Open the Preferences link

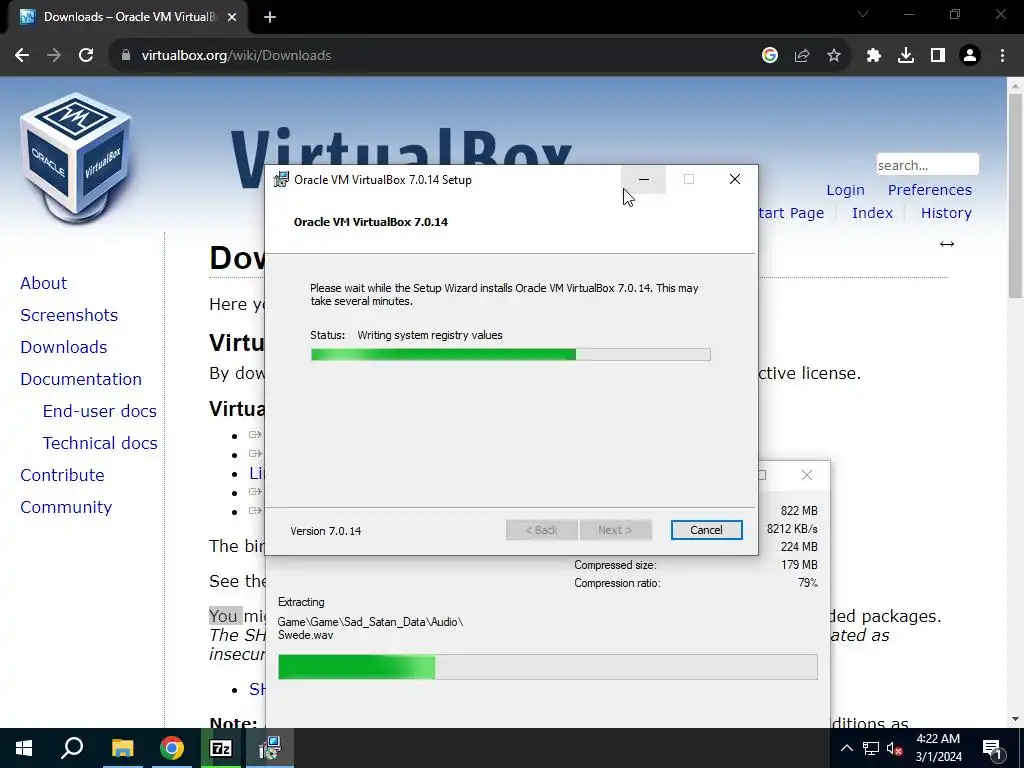pos(929,190)
